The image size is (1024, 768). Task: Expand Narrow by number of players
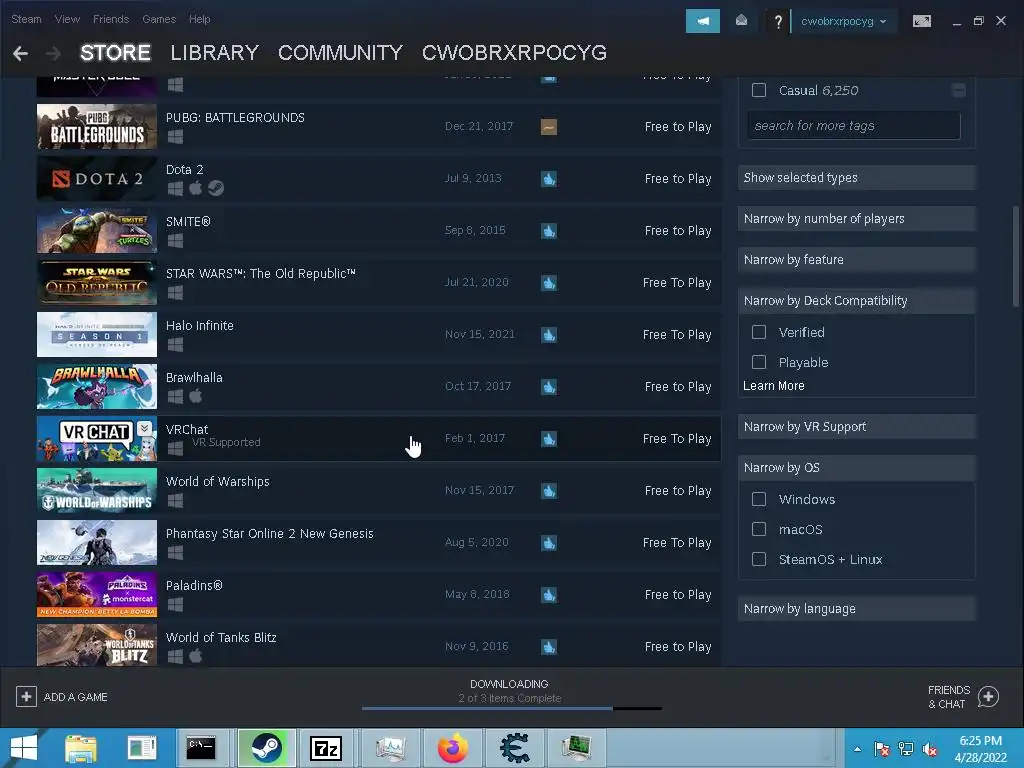click(x=857, y=219)
